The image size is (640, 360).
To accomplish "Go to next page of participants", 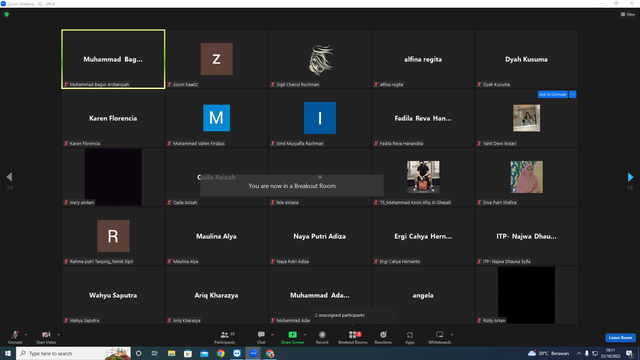I will click(x=630, y=177).
